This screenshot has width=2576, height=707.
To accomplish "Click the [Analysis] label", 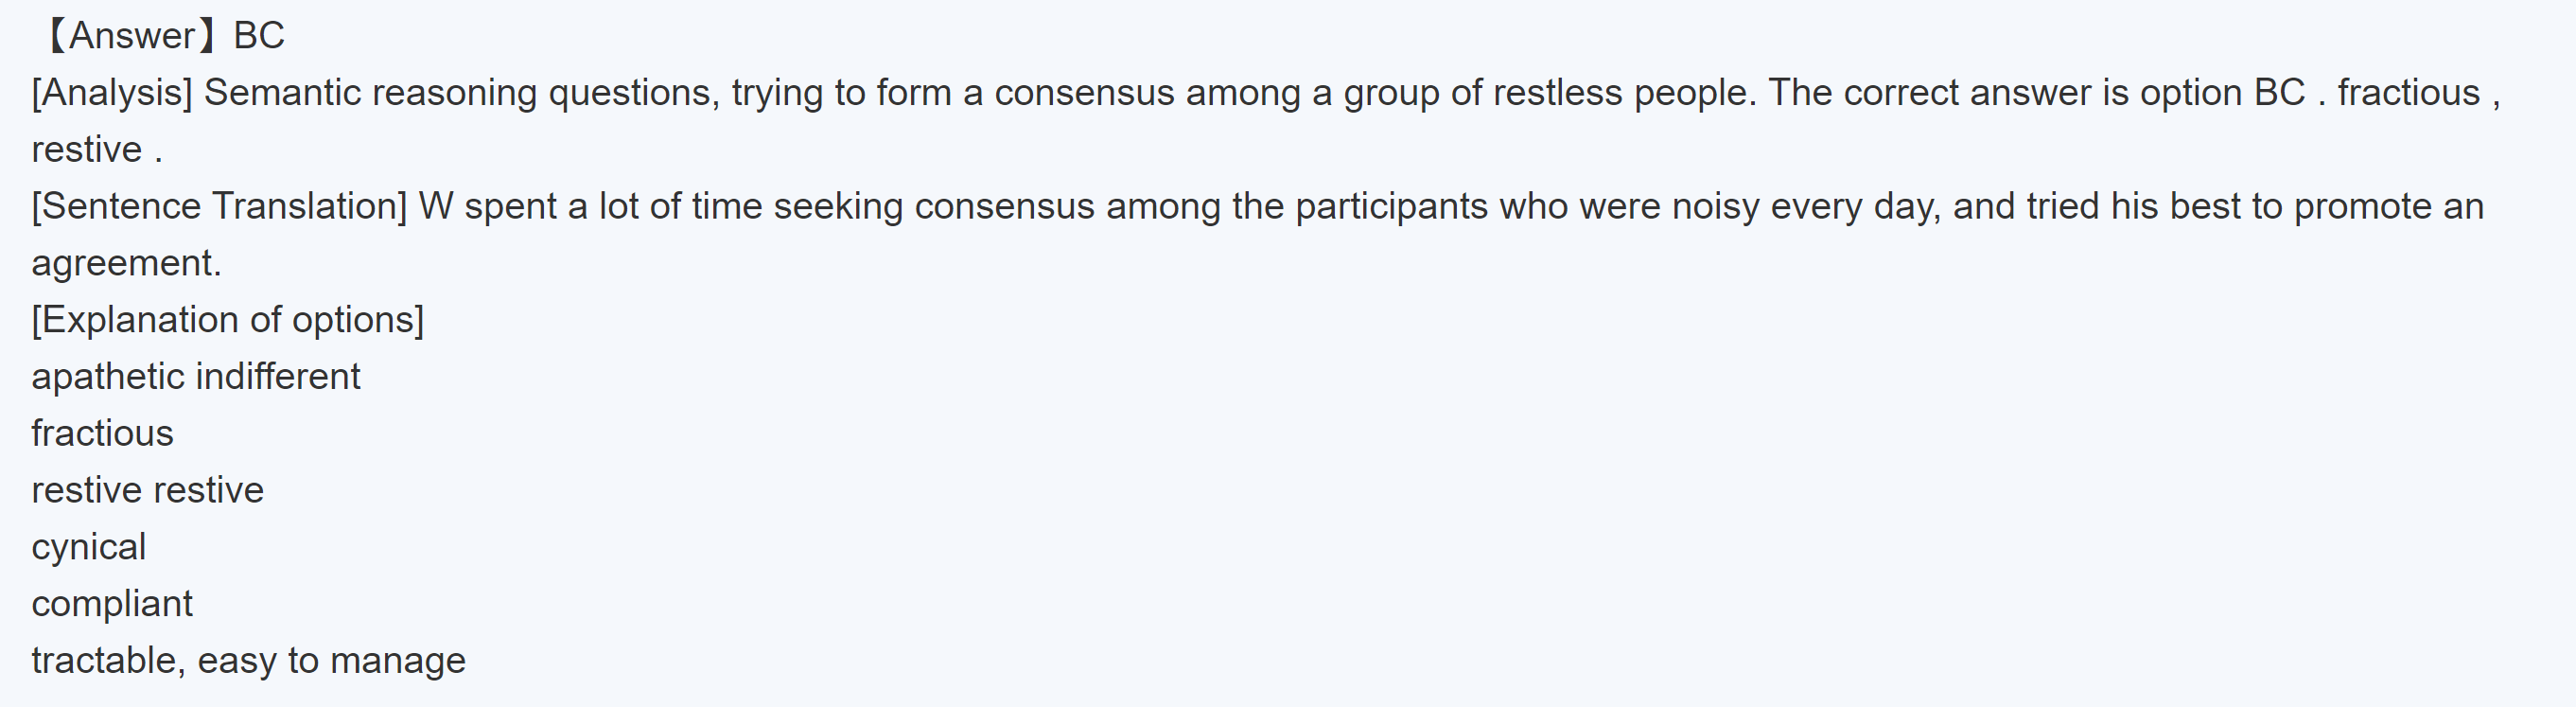I will point(112,93).
